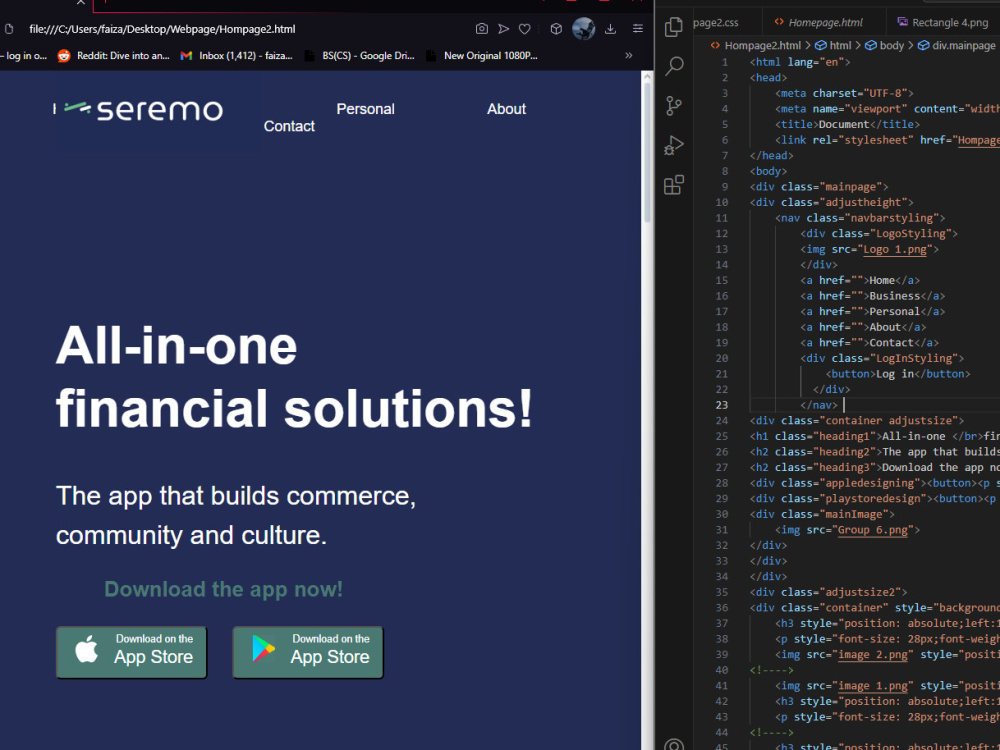
Task: Click the <title>Document</title> line
Action: tap(847, 124)
